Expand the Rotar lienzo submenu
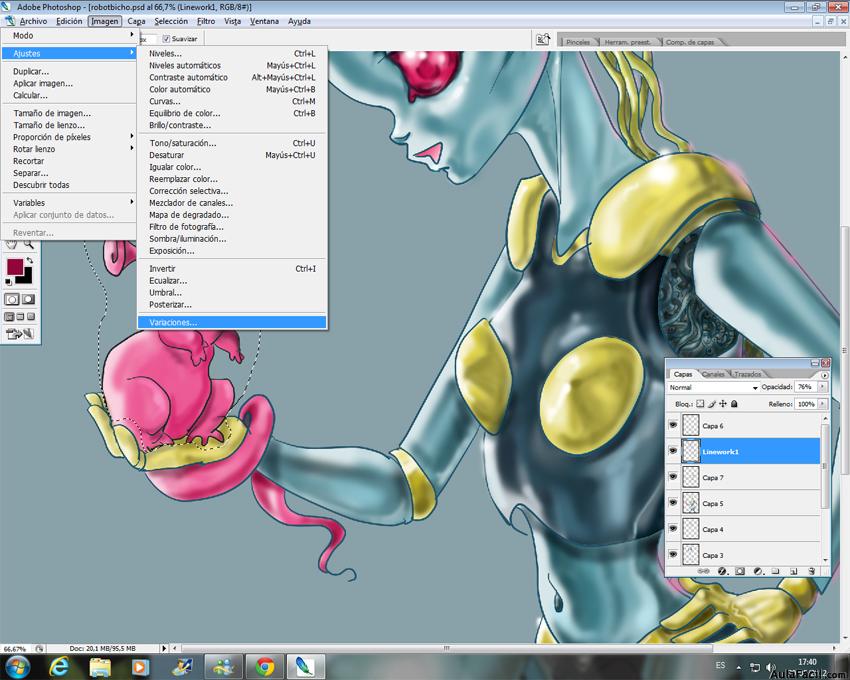 69,149
